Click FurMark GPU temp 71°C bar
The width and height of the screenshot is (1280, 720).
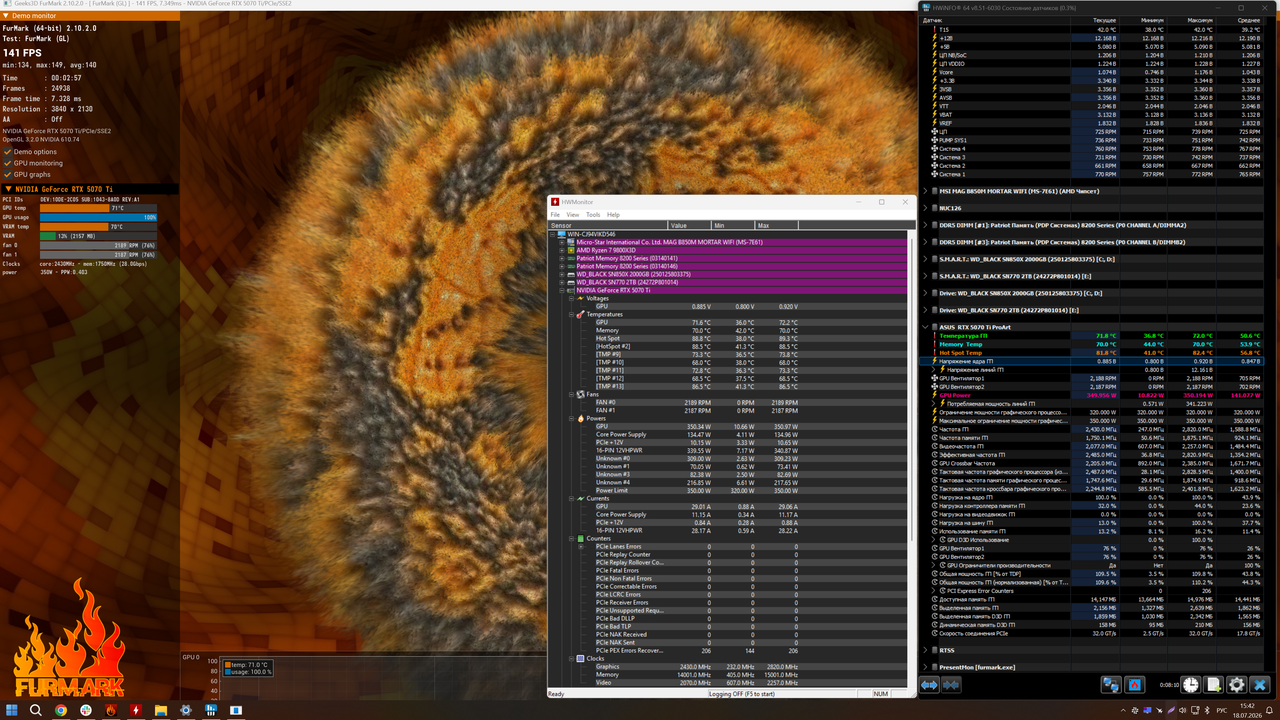(98, 208)
